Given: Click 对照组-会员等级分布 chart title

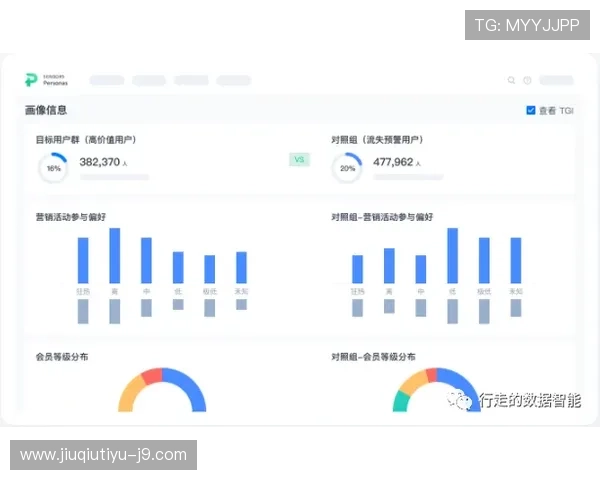Looking at the screenshot, I should point(373,357).
